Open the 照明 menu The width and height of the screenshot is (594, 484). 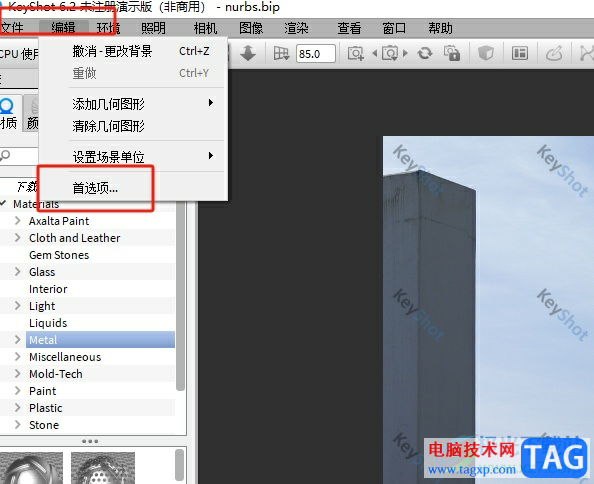153,28
